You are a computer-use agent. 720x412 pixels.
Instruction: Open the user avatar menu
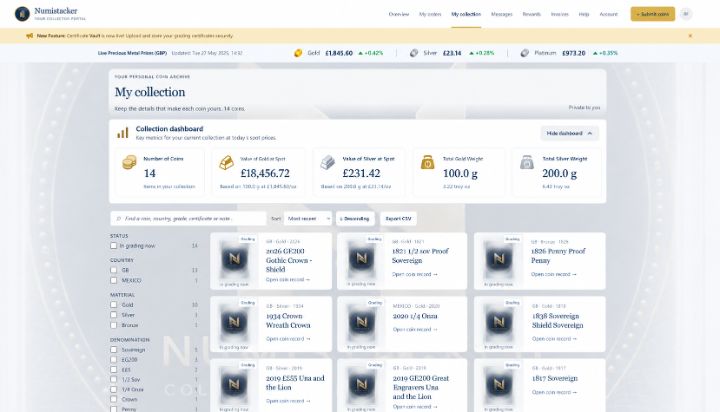click(686, 14)
